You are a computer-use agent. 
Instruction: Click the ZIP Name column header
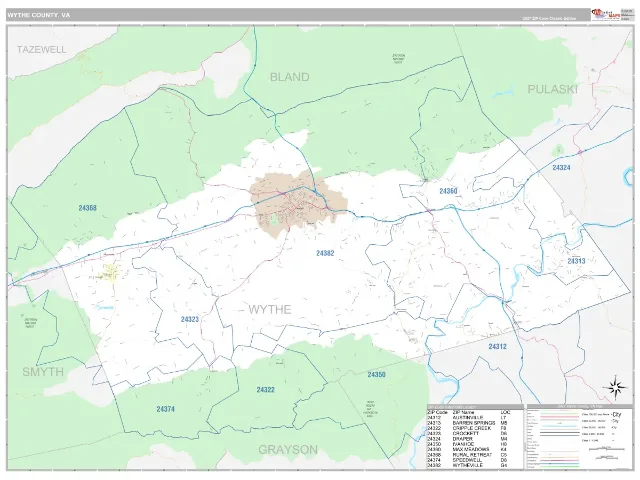point(463,412)
